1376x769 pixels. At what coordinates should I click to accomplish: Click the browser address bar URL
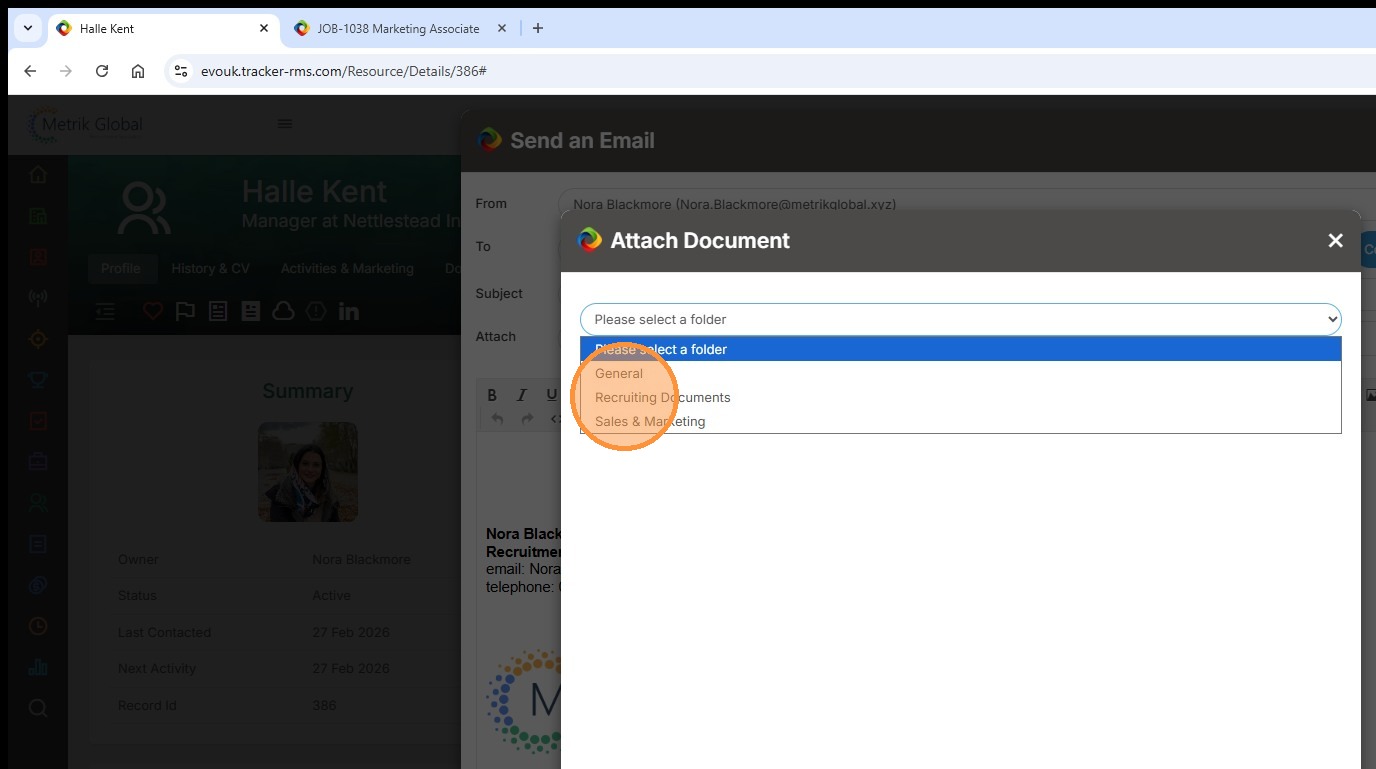point(344,71)
